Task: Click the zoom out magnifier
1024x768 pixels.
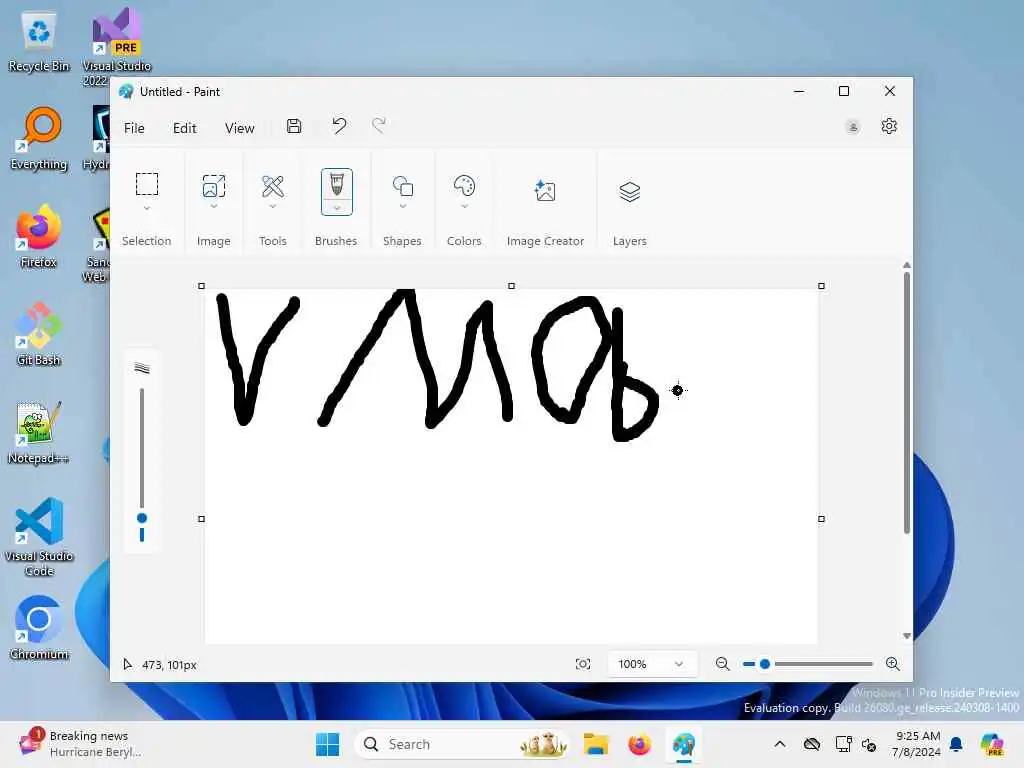Action: pyautogui.click(x=722, y=664)
